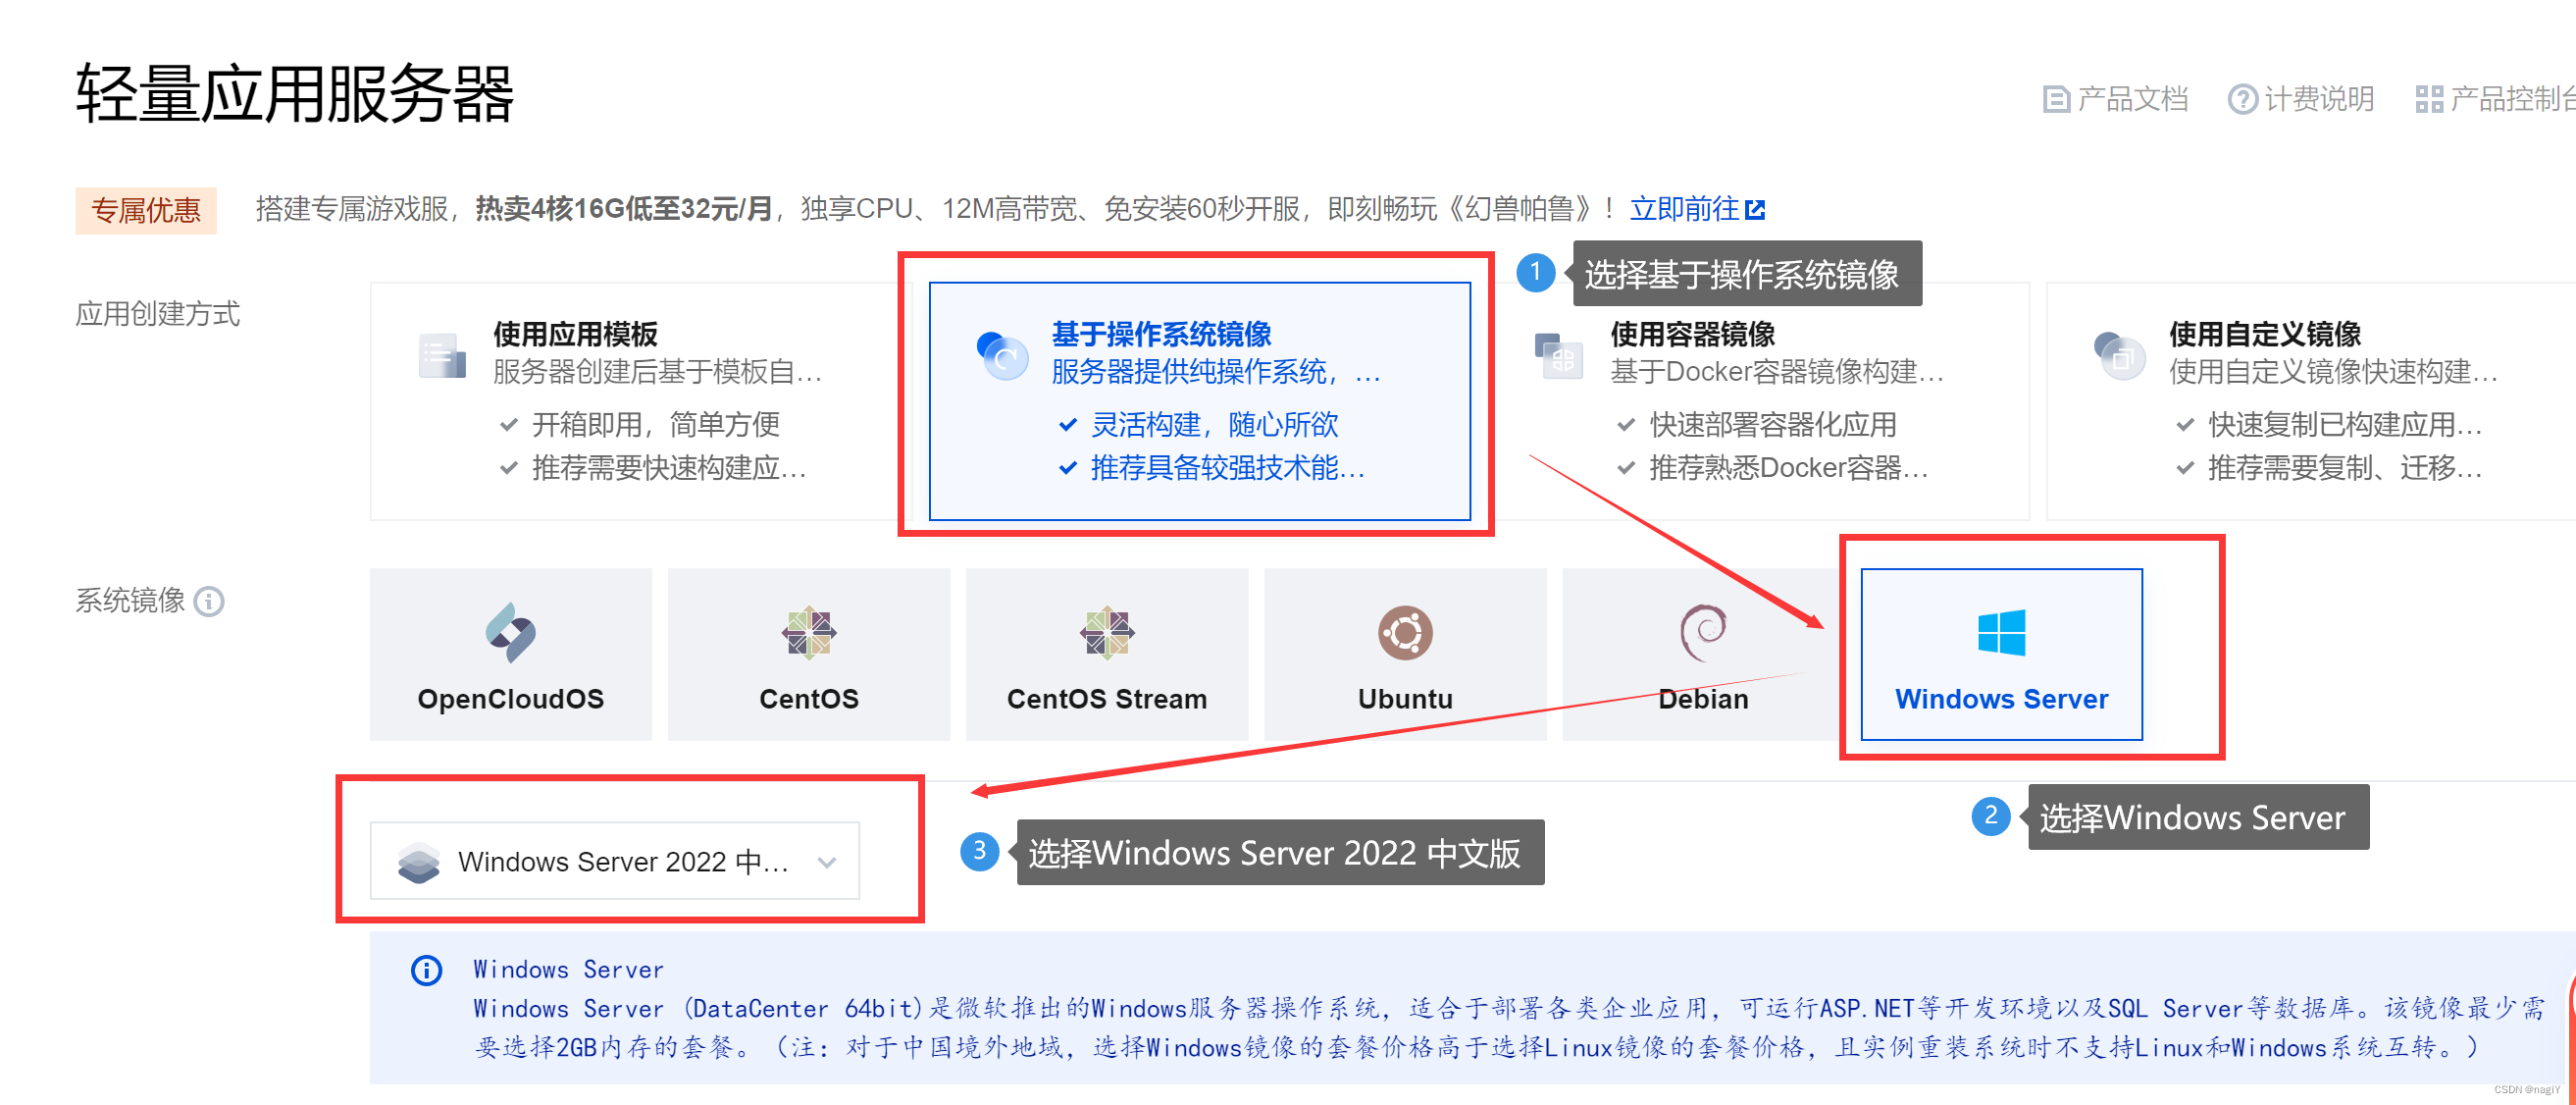Viewport: 2576px width, 1105px height.
Task: Click the container image icon
Action: click(1559, 355)
